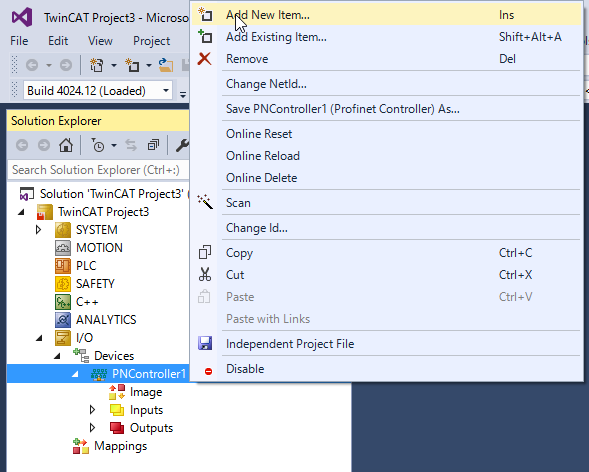Open the Add New Item toolbar dropdown arrow
The width and height of the screenshot is (589, 472).
pyautogui.click(x=149, y=66)
